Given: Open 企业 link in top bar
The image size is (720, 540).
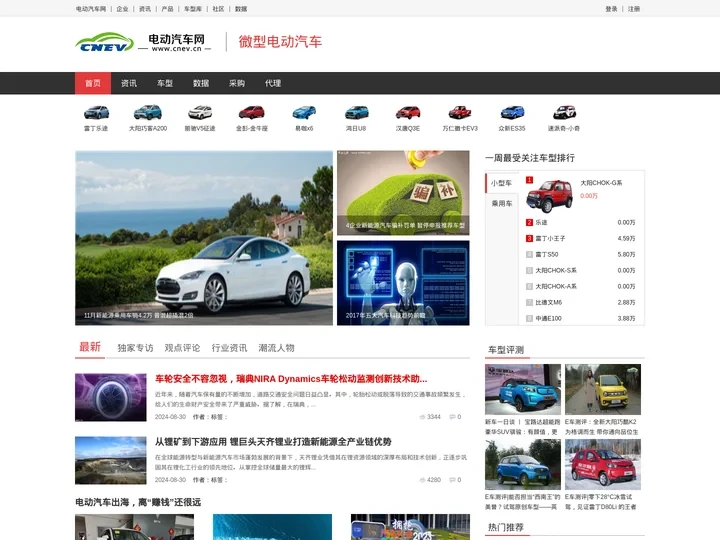Looking at the screenshot, I should tap(123, 9).
